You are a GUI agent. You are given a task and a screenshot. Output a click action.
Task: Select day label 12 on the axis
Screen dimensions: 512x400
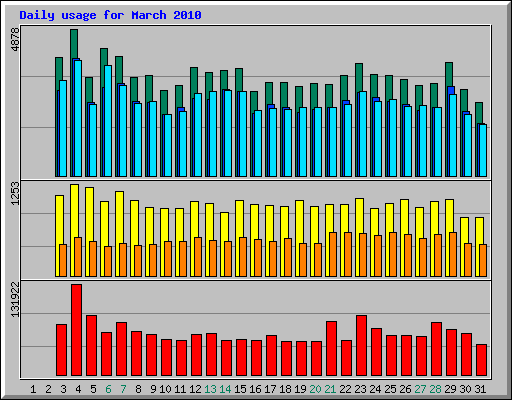[x=195, y=389]
